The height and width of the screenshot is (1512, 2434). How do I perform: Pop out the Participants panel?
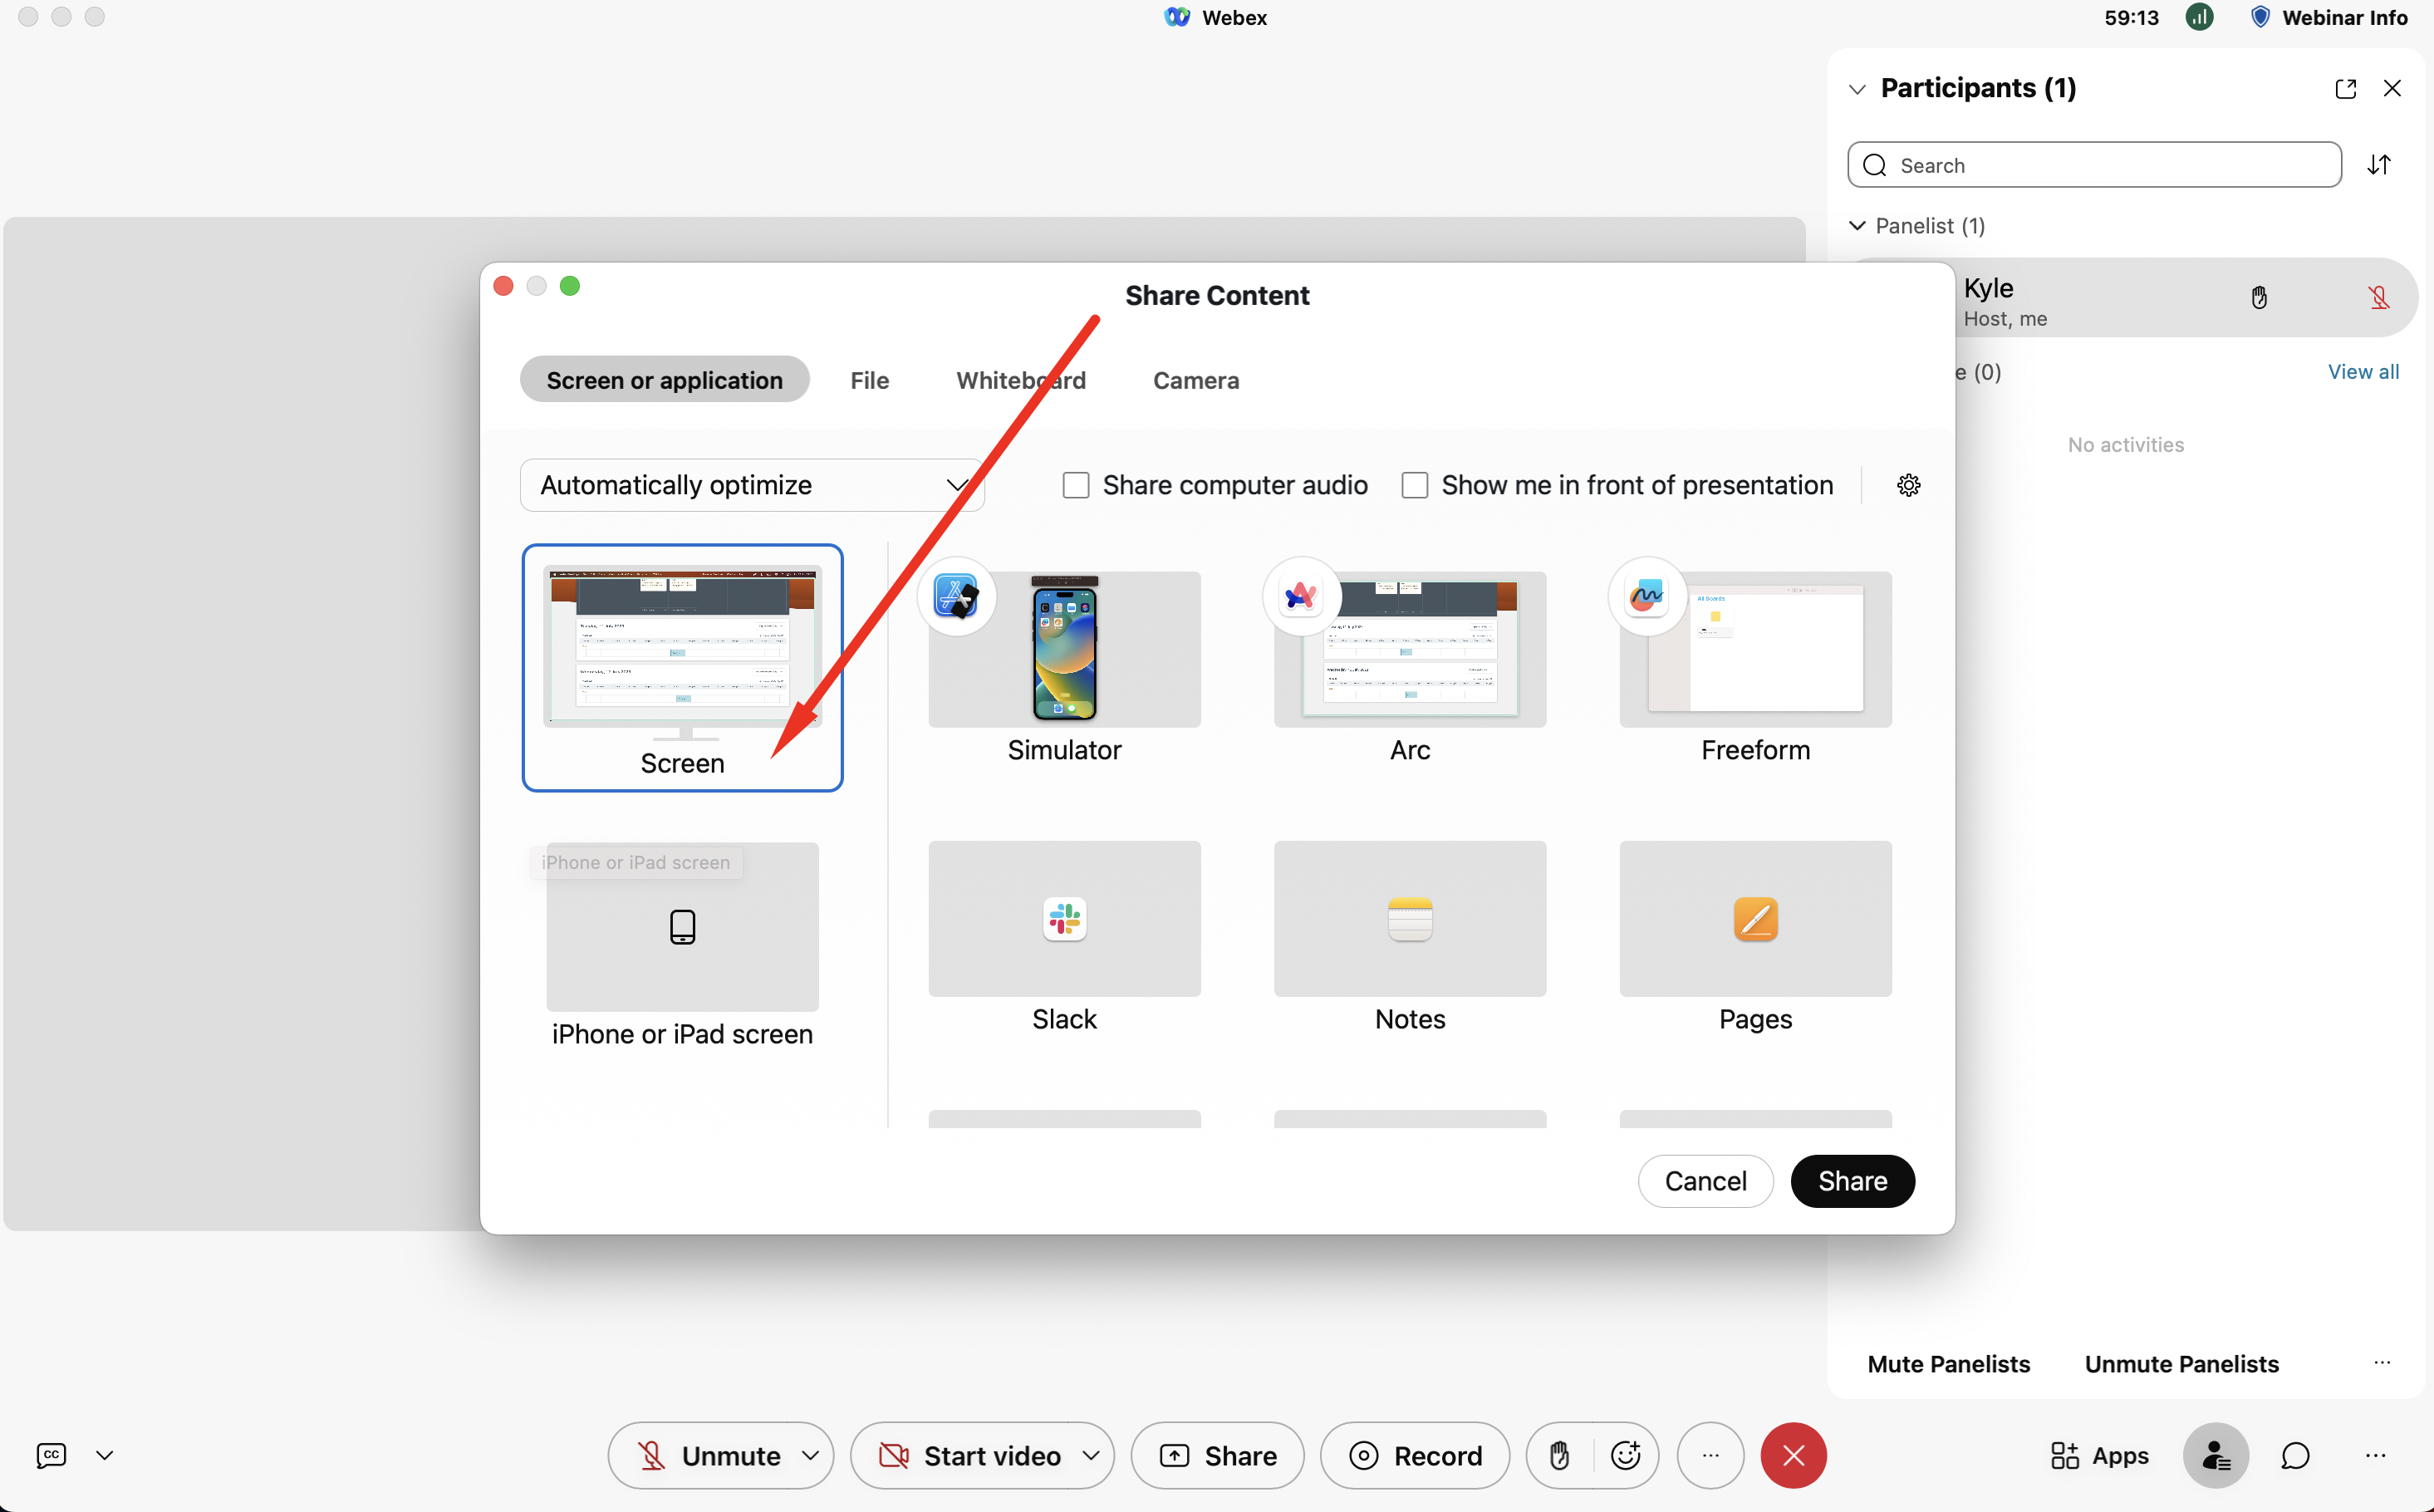[x=2345, y=88]
